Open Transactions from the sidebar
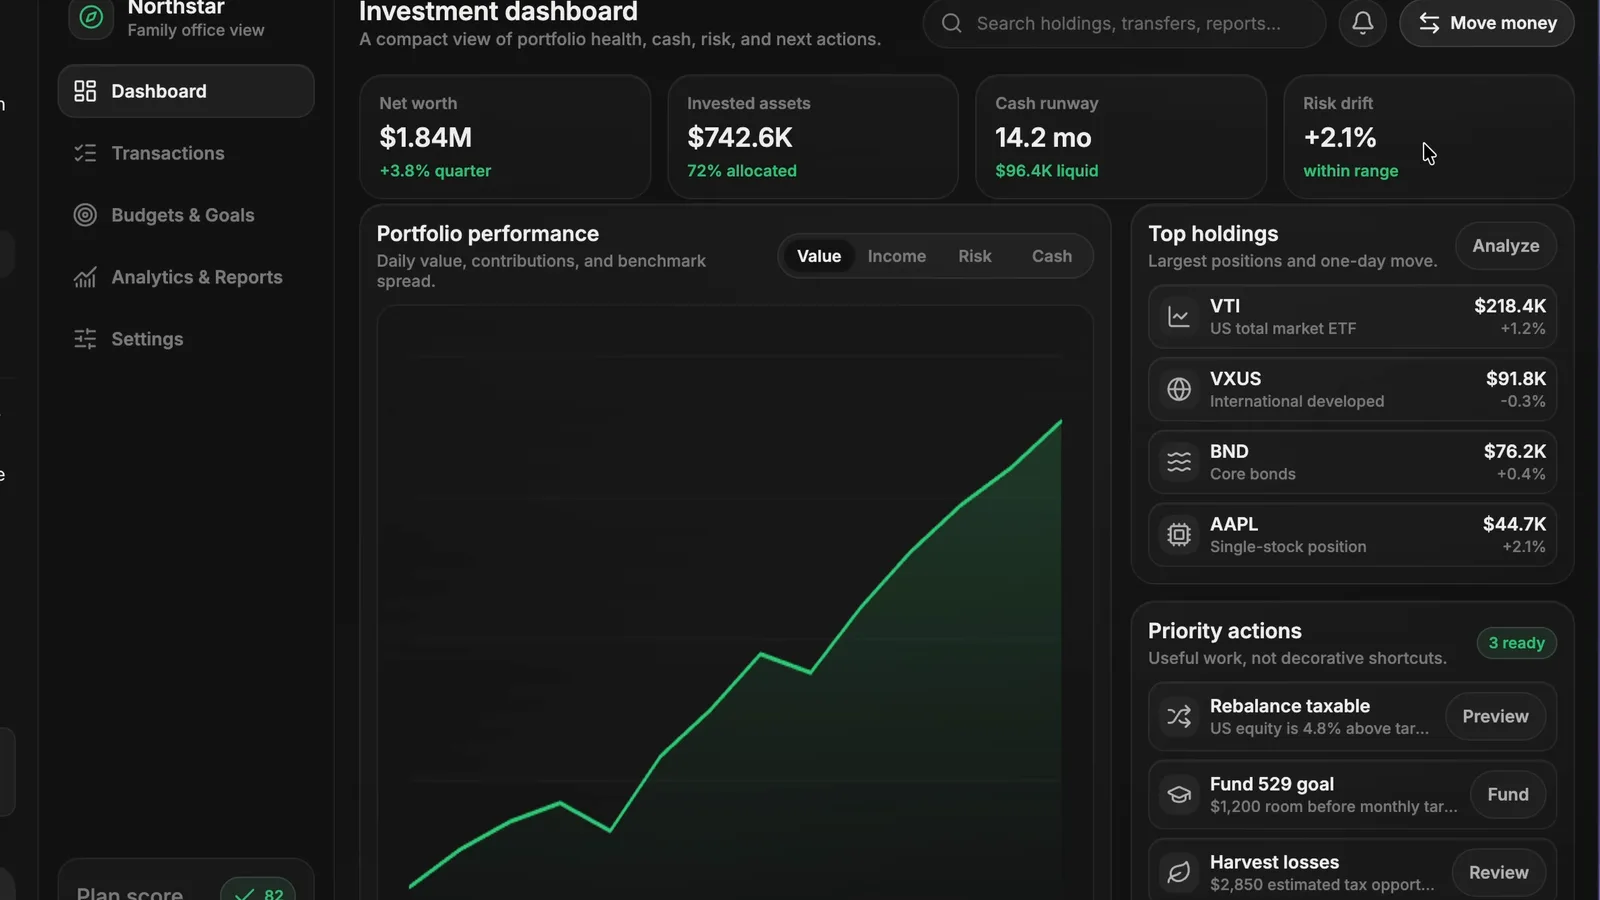 (x=186, y=153)
